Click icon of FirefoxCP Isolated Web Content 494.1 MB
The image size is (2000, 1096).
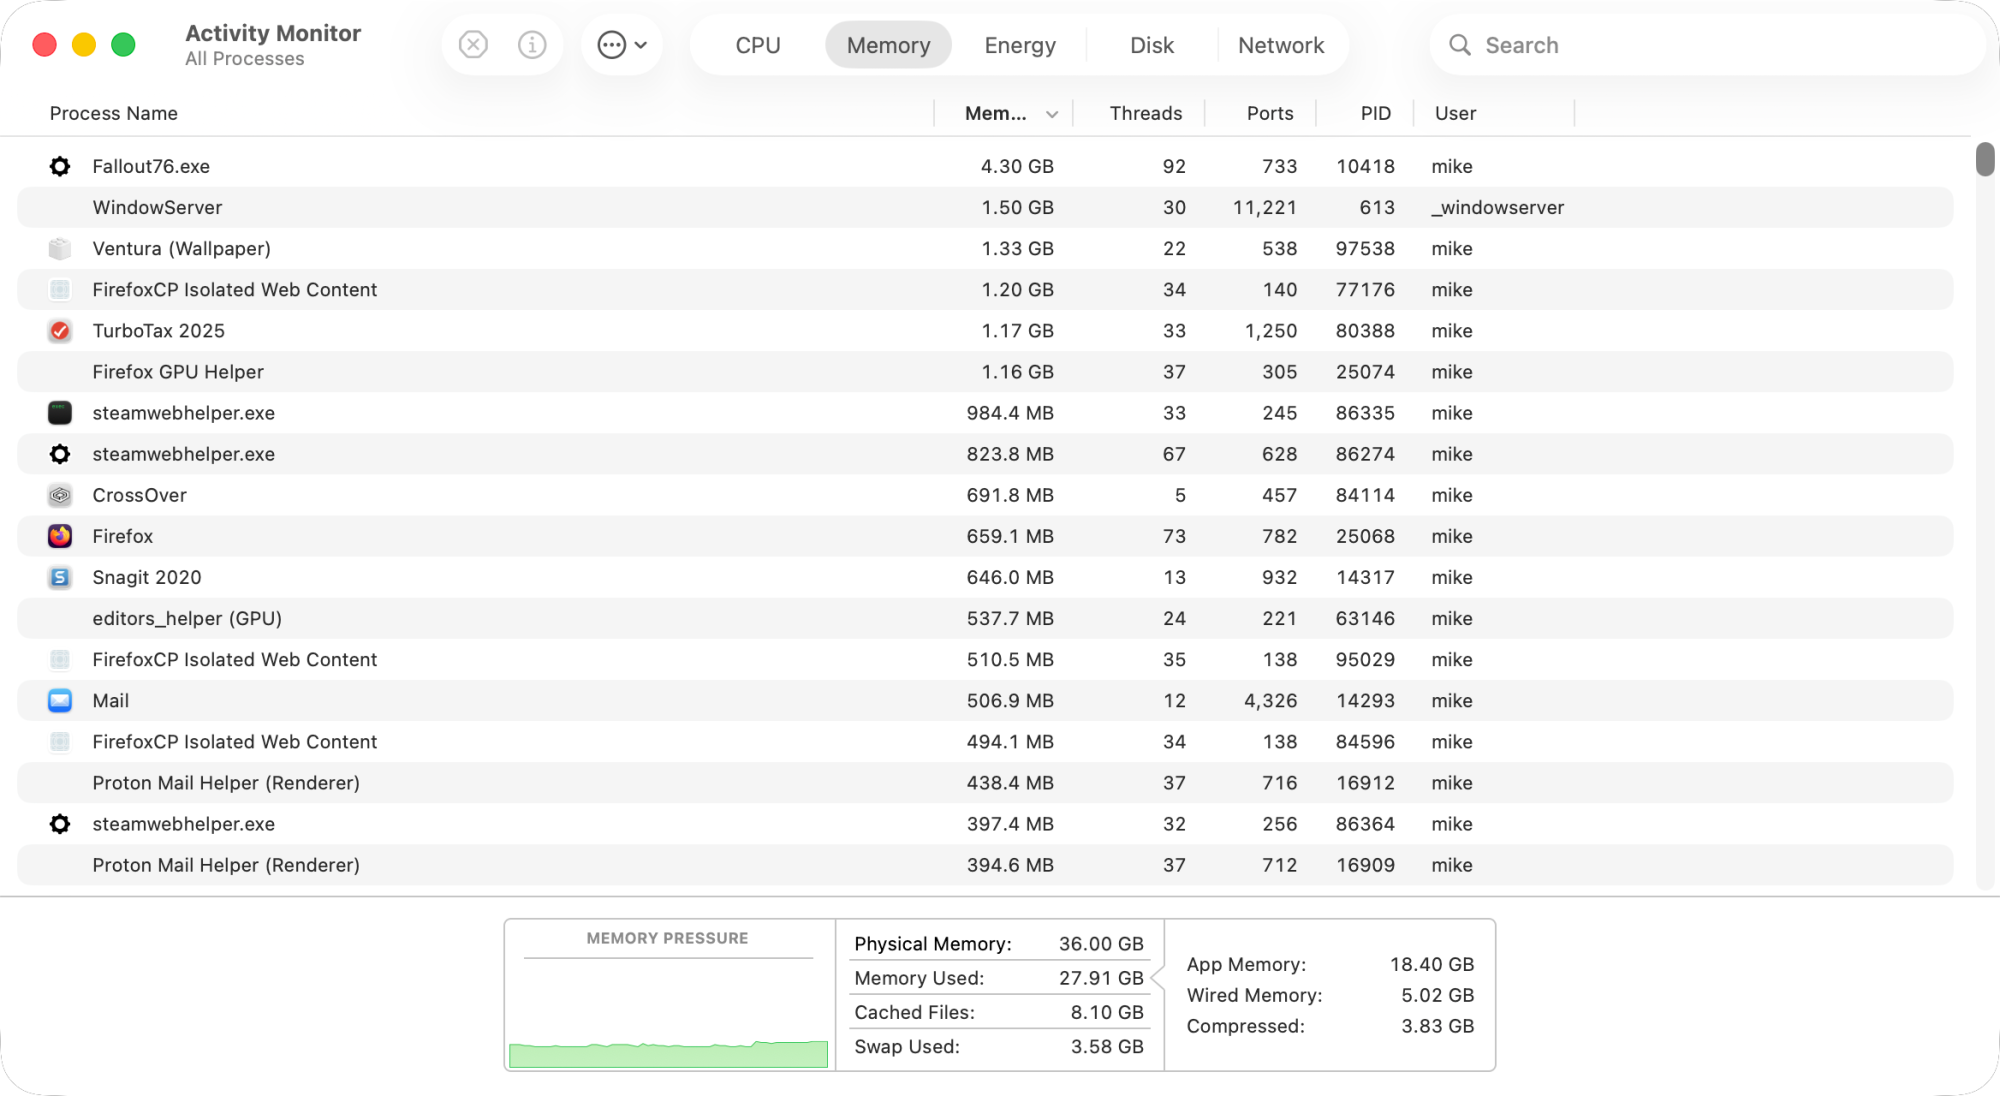[60, 741]
